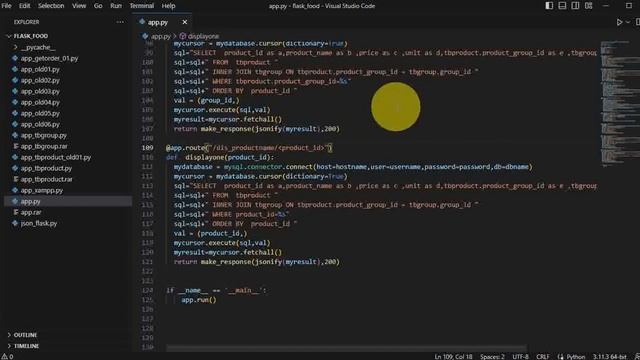
Task: Click Ln 109, Col 18 status item
Action: (x=453, y=356)
